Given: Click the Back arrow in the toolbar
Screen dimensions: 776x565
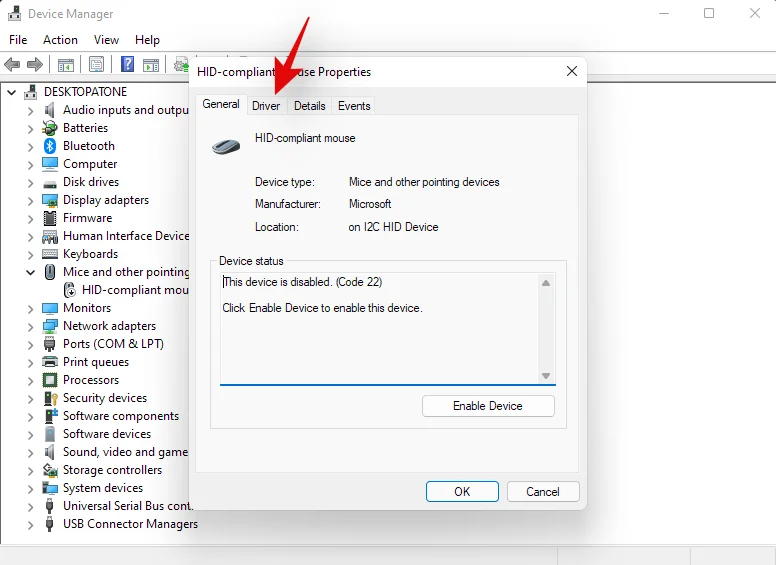Looking at the screenshot, I should 12,64.
